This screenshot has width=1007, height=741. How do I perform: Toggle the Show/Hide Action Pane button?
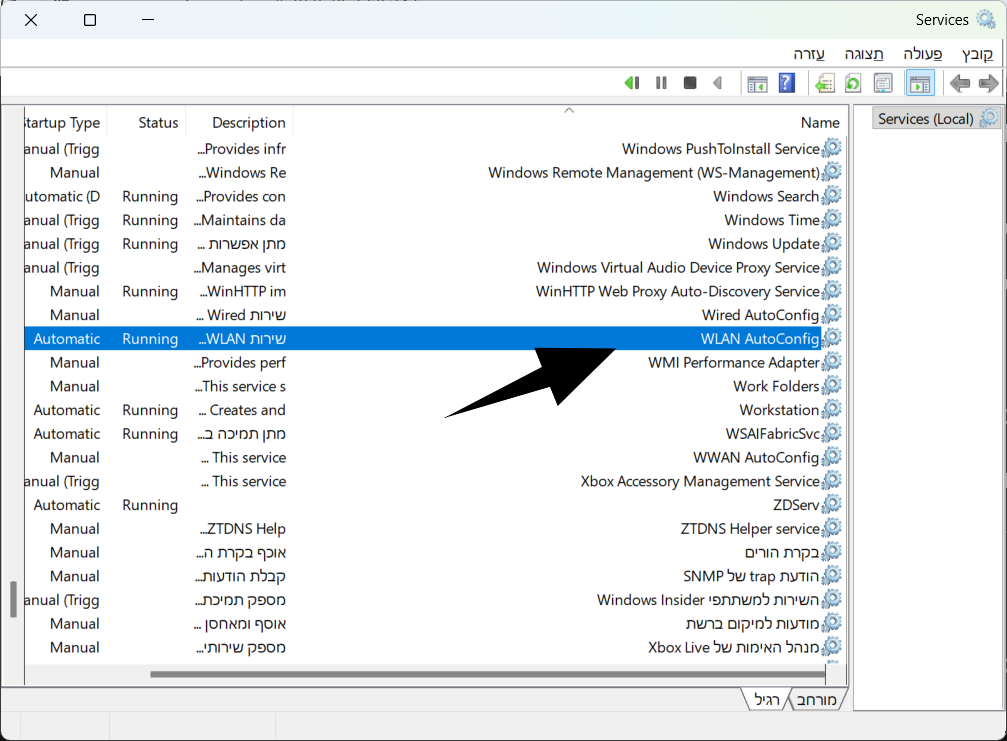pyautogui.click(x=757, y=83)
